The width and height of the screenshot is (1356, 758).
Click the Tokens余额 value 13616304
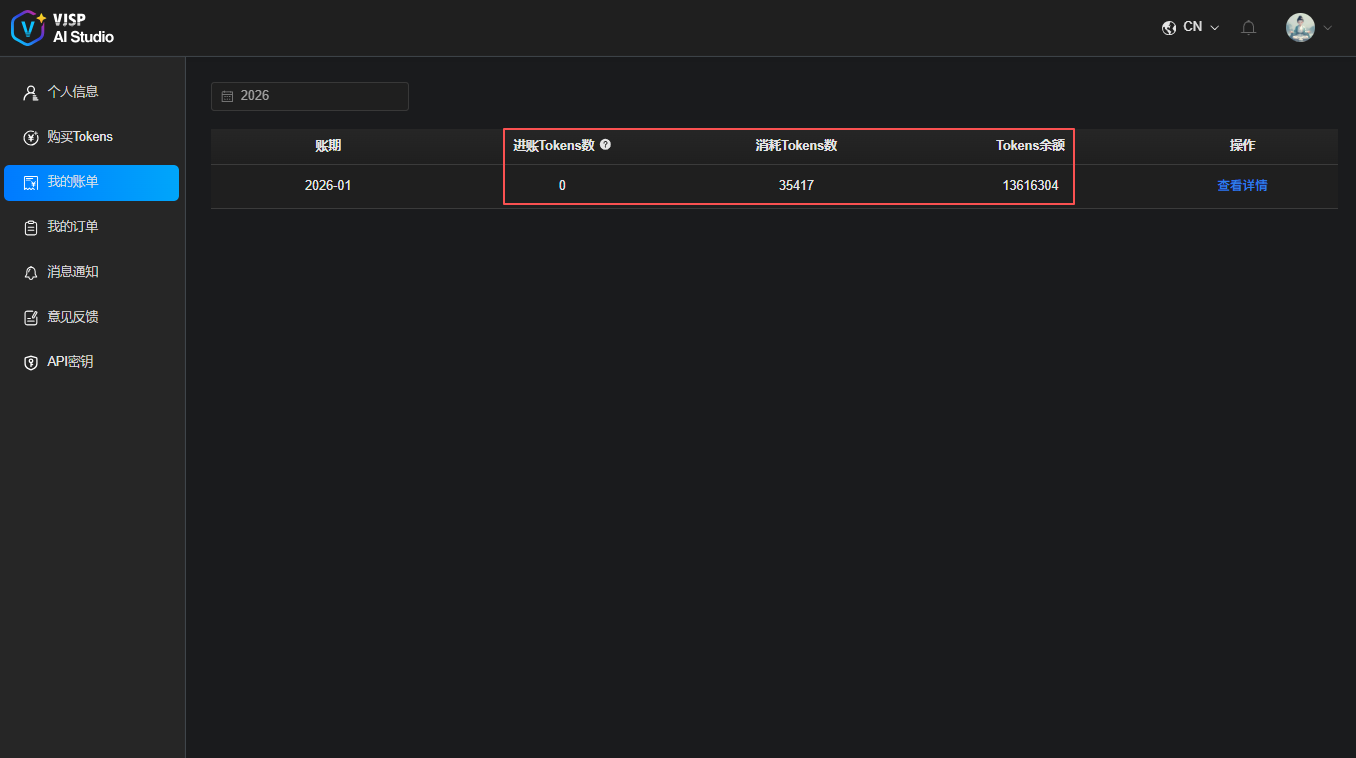click(x=1030, y=186)
